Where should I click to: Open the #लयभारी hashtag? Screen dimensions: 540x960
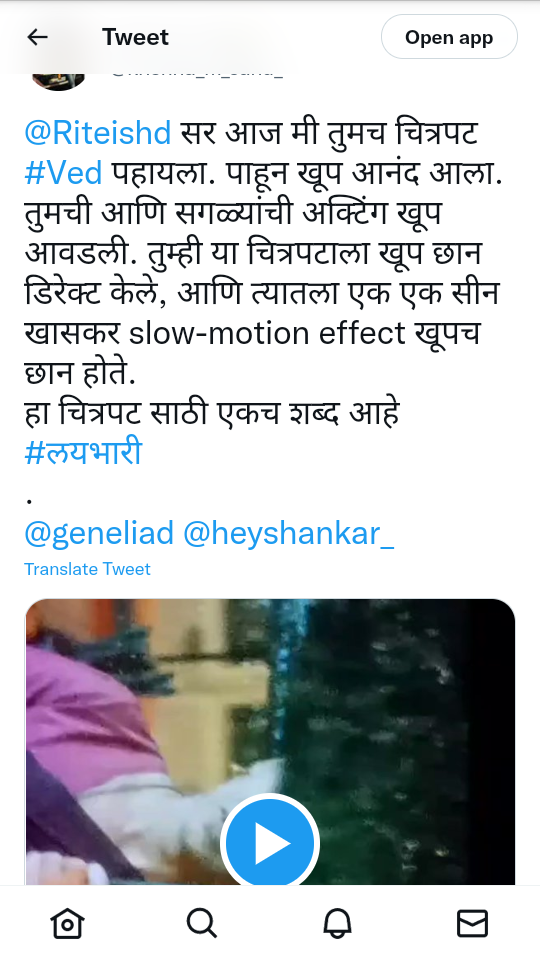click(83, 453)
